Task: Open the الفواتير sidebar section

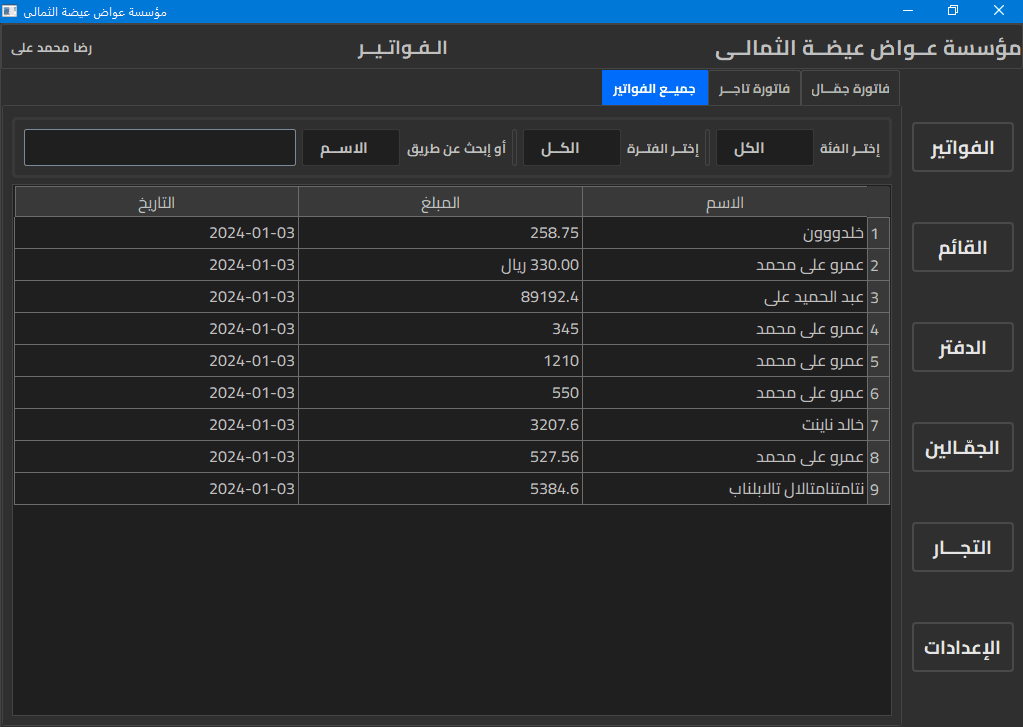Action: pos(962,147)
